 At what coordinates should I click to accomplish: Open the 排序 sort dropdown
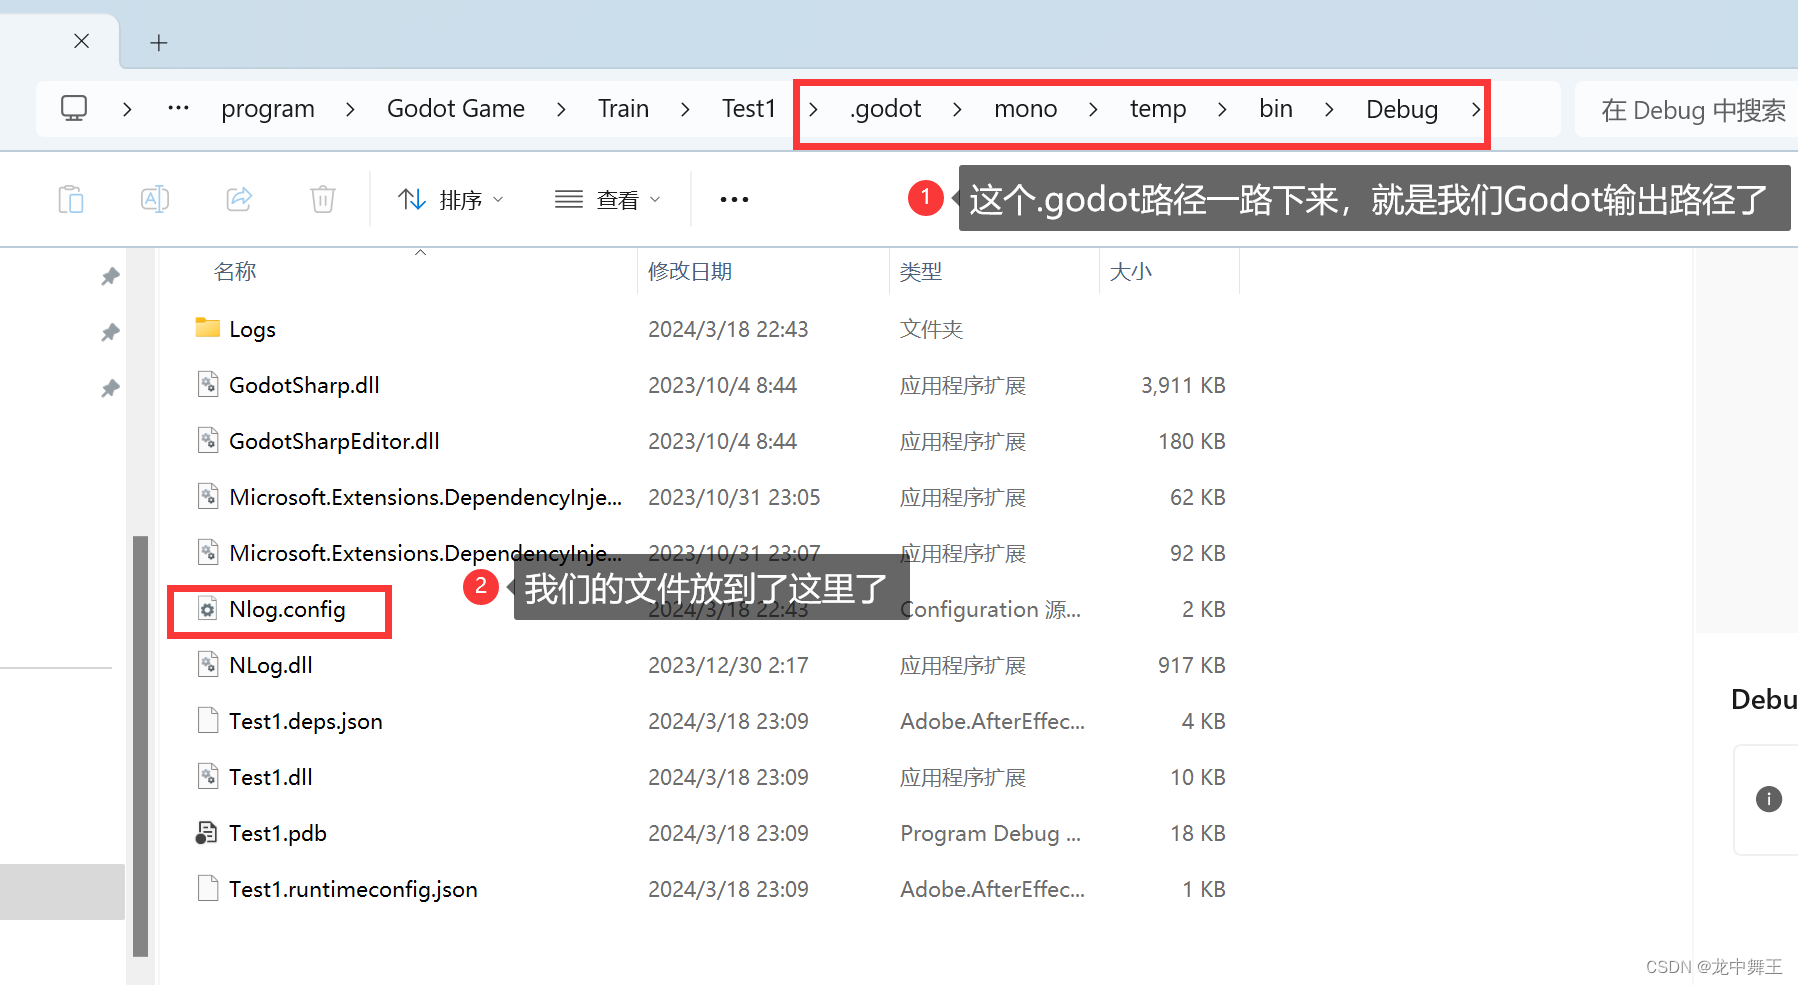pos(450,200)
